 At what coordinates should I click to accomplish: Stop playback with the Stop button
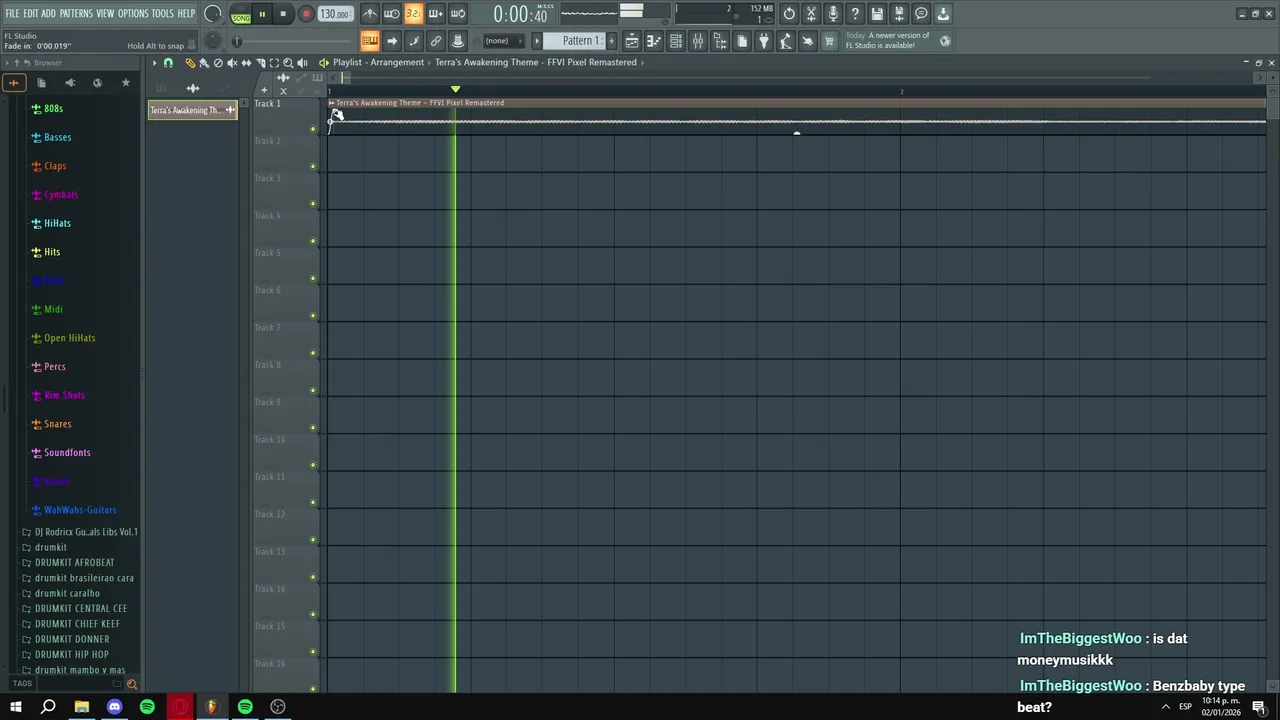point(283,14)
